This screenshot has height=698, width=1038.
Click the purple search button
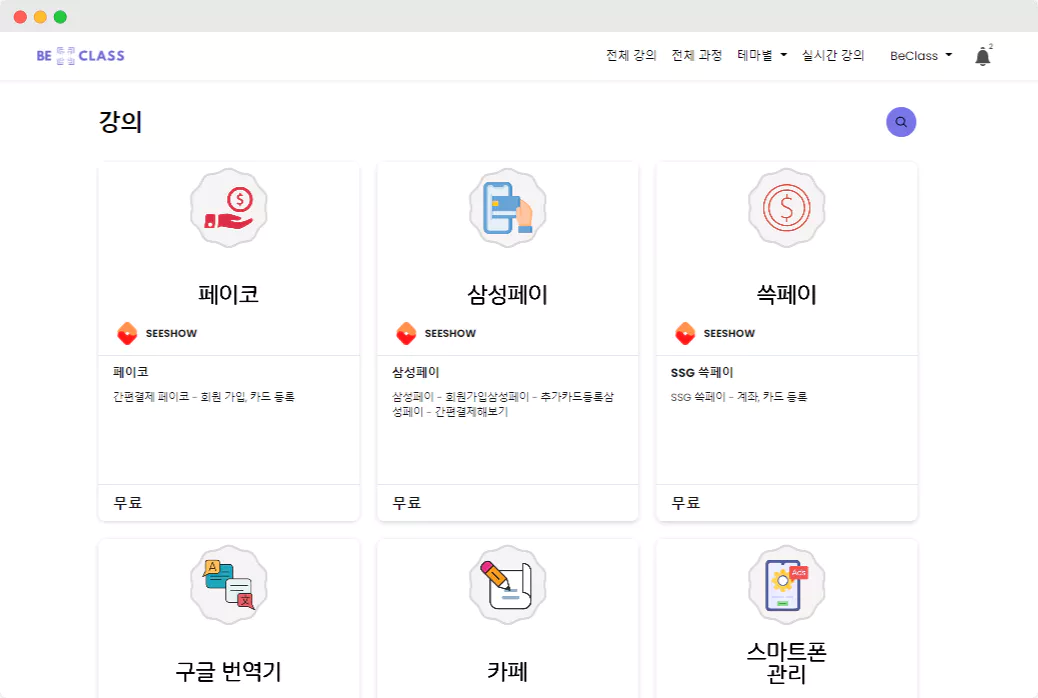point(901,122)
